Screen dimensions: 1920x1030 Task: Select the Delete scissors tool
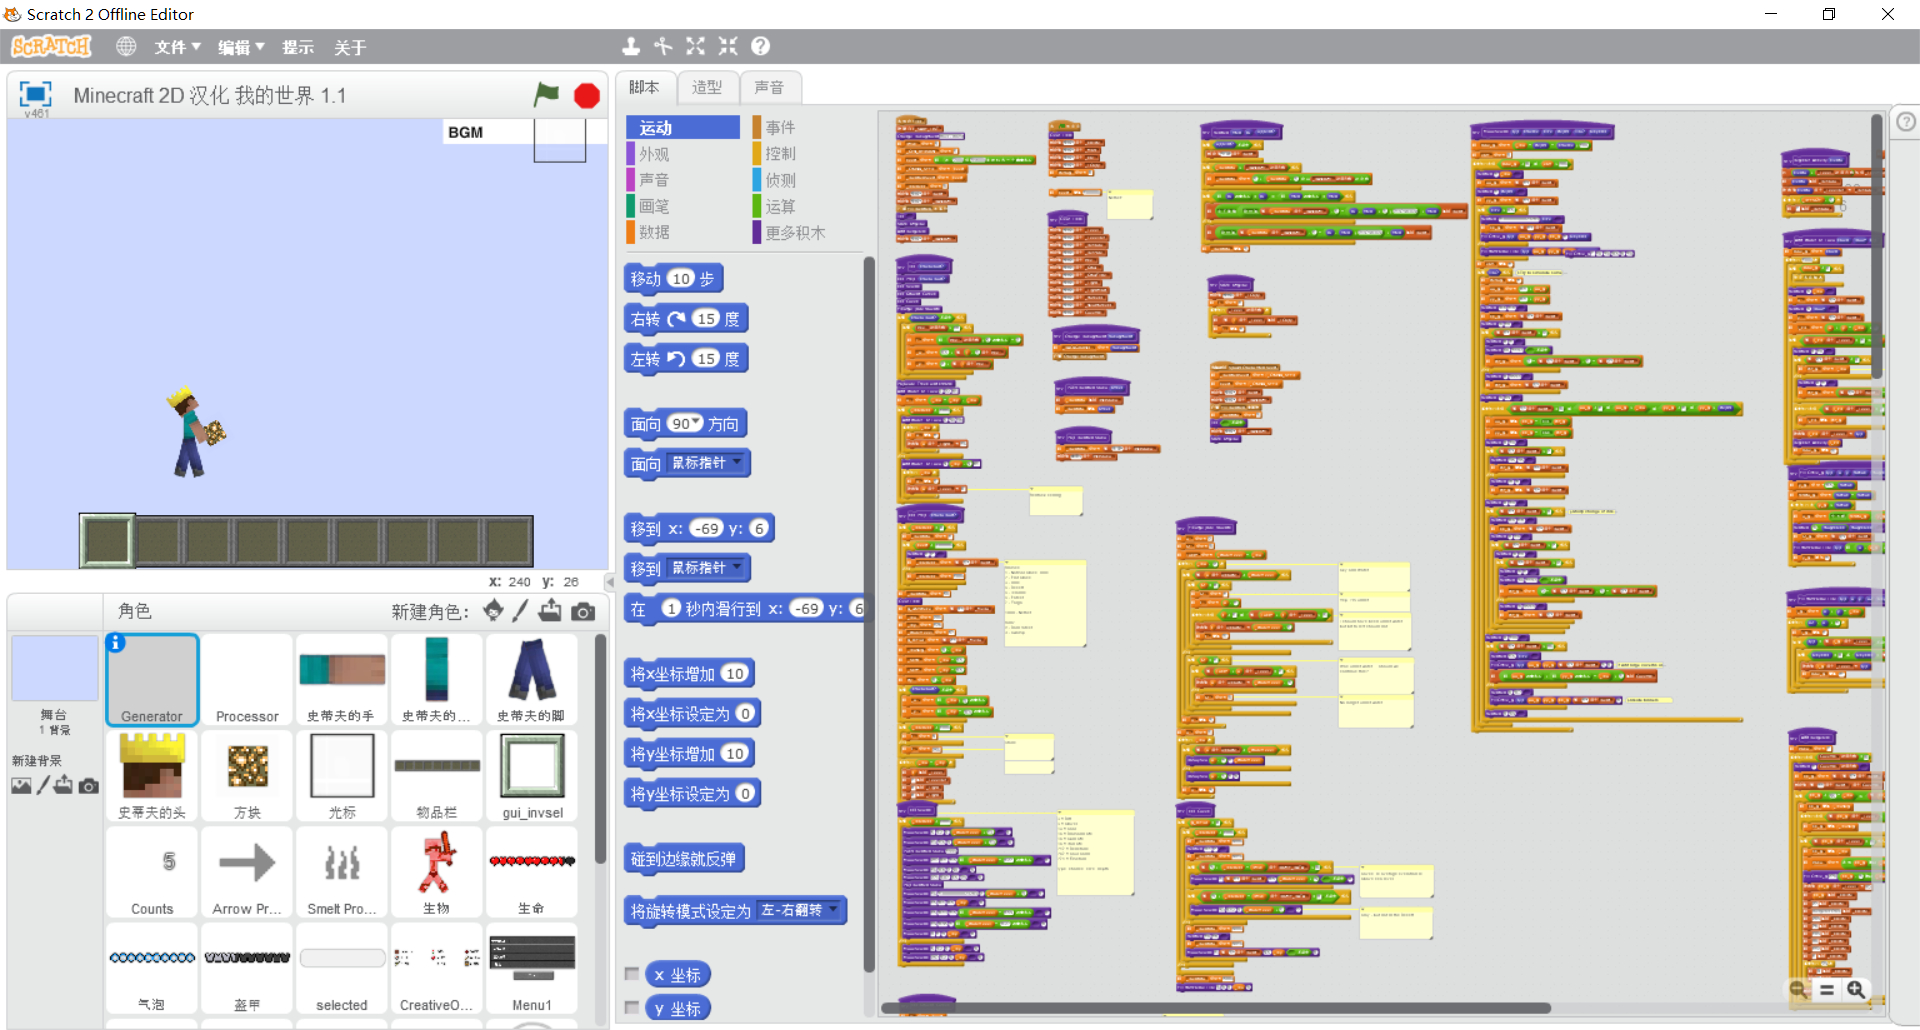click(x=663, y=46)
